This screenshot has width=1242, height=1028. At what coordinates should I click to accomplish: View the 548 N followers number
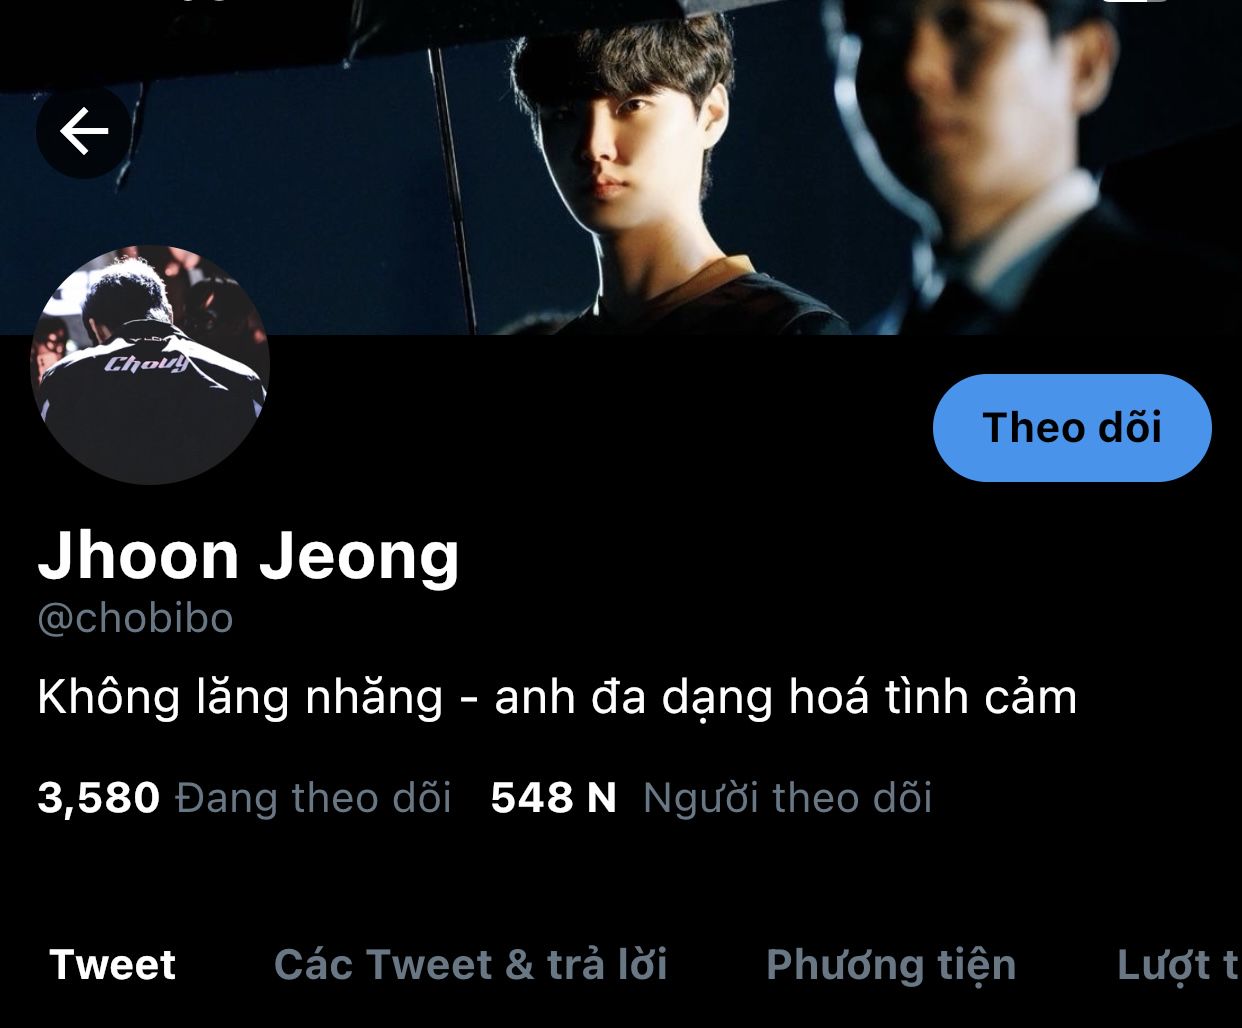tap(553, 798)
